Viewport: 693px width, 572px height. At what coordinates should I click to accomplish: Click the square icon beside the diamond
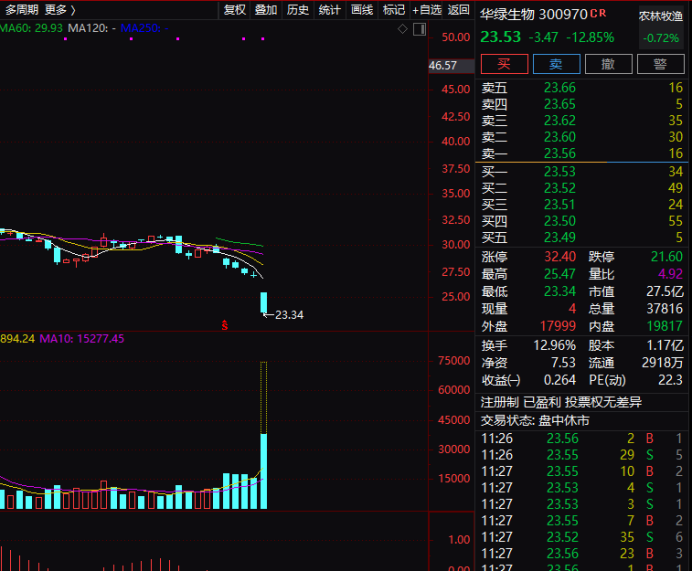[x=418, y=30]
